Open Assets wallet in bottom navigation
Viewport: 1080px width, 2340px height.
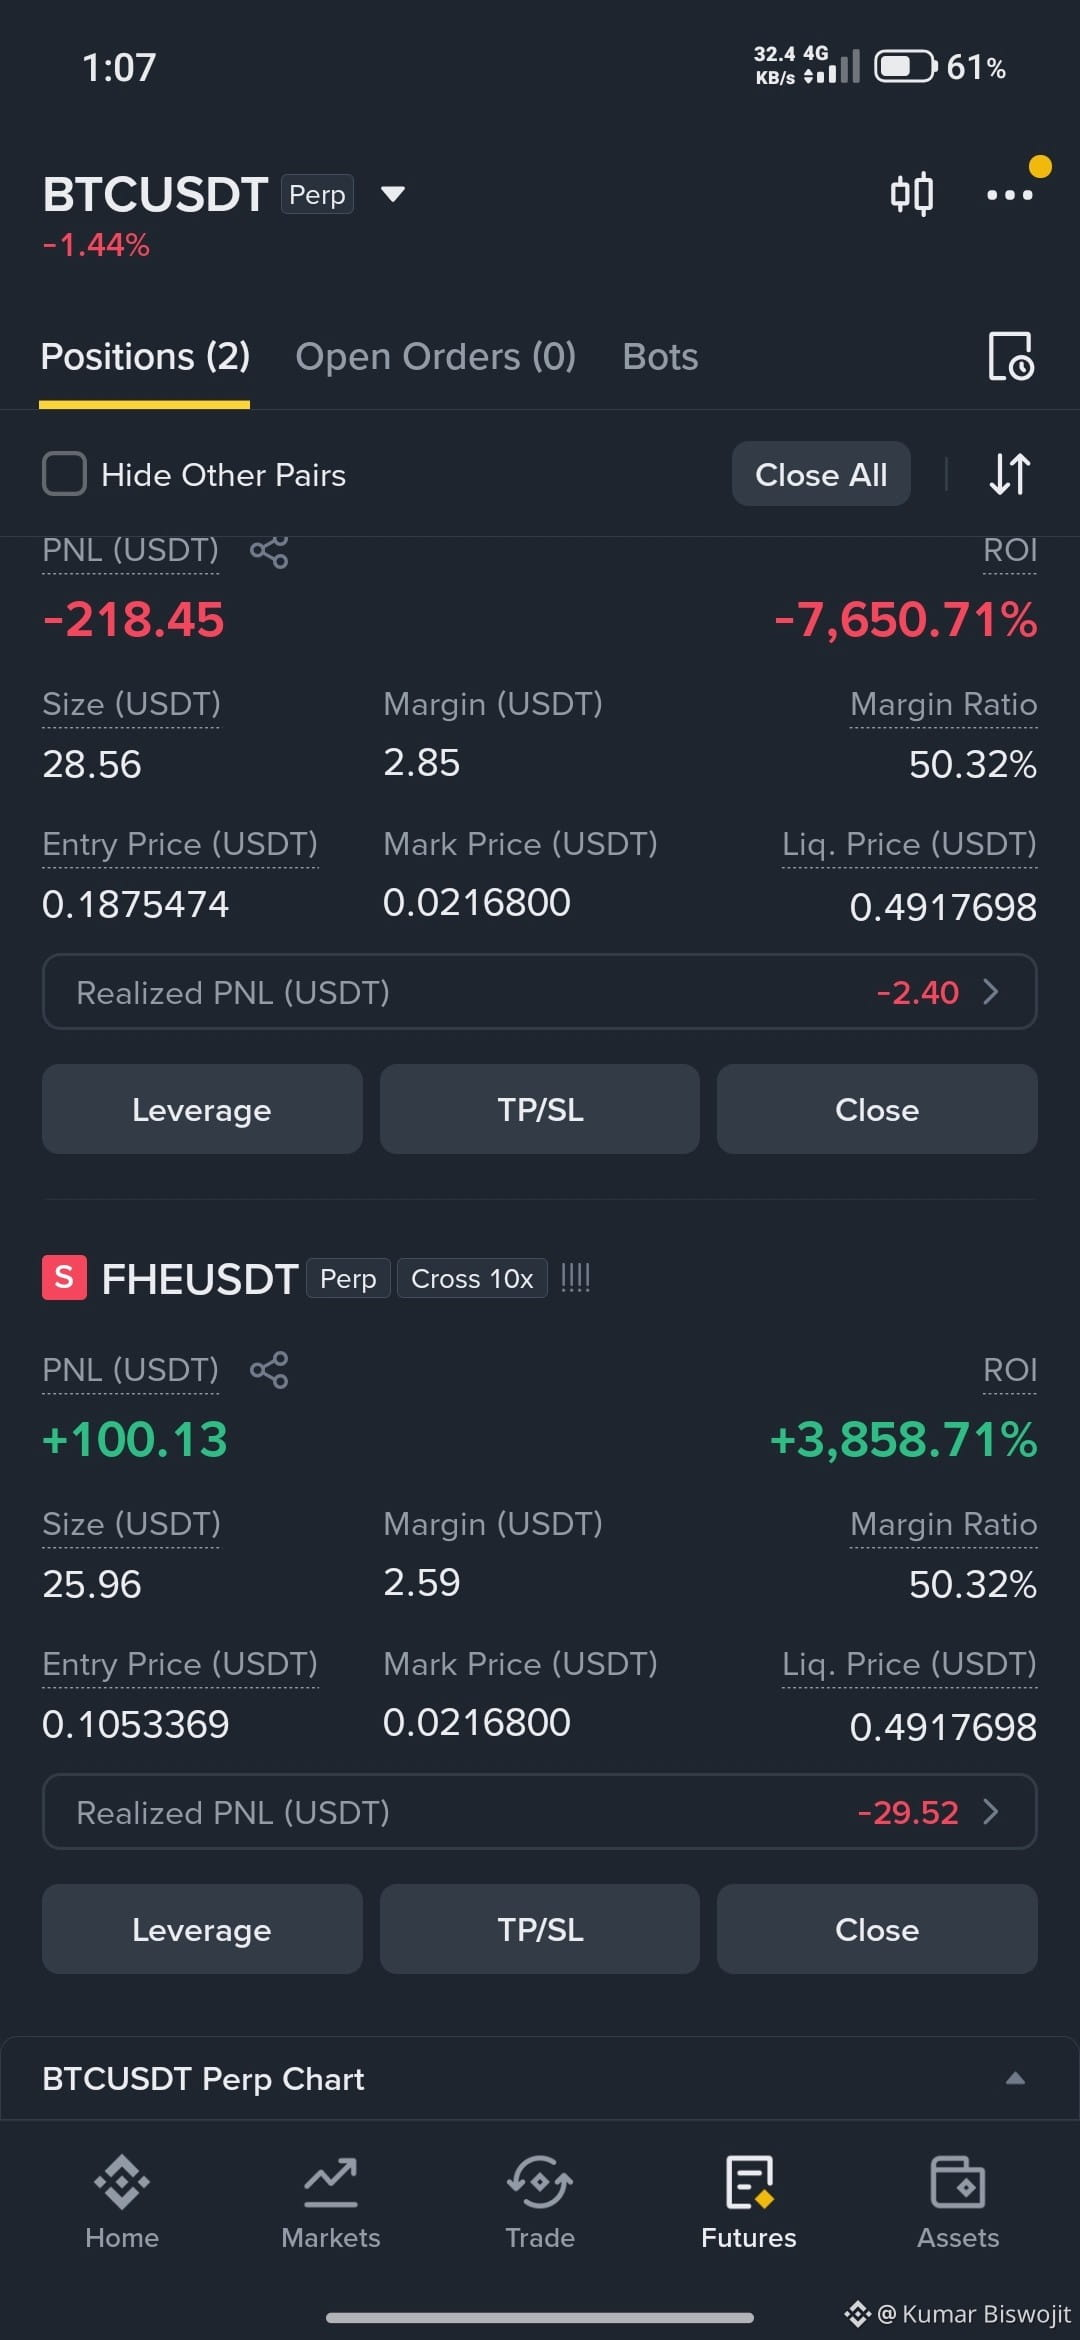tap(958, 2202)
